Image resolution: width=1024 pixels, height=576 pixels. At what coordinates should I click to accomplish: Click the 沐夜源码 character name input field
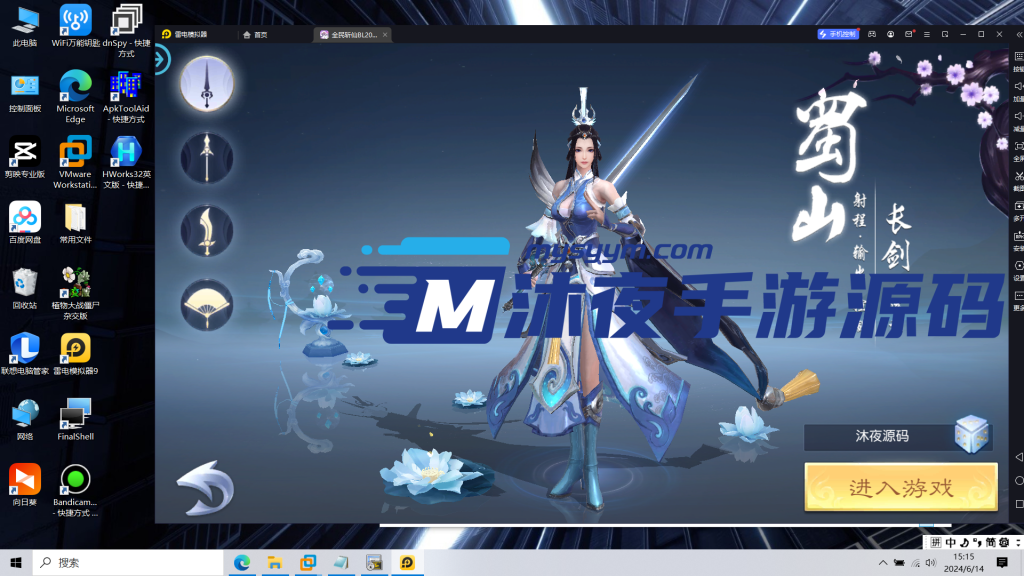click(880, 436)
